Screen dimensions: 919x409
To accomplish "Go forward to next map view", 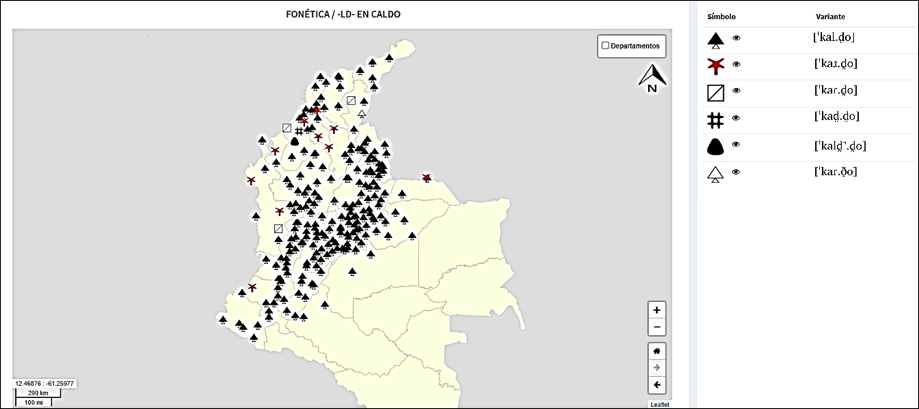I will point(657,368).
